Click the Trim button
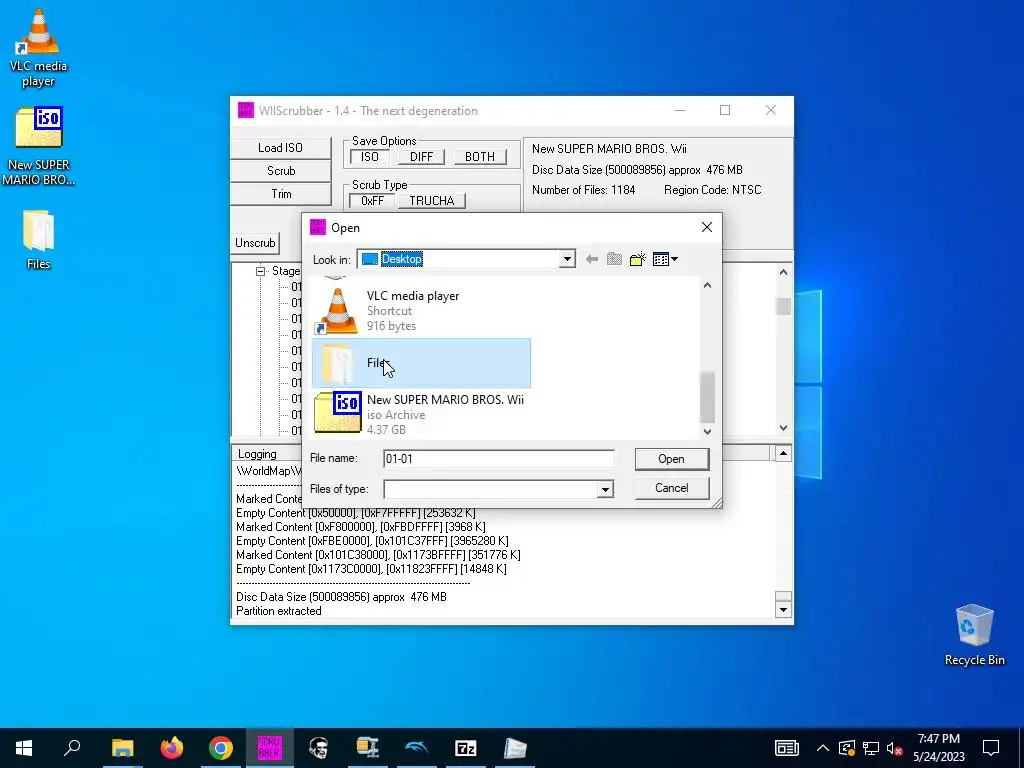This screenshot has height=768, width=1024. pos(281,194)
